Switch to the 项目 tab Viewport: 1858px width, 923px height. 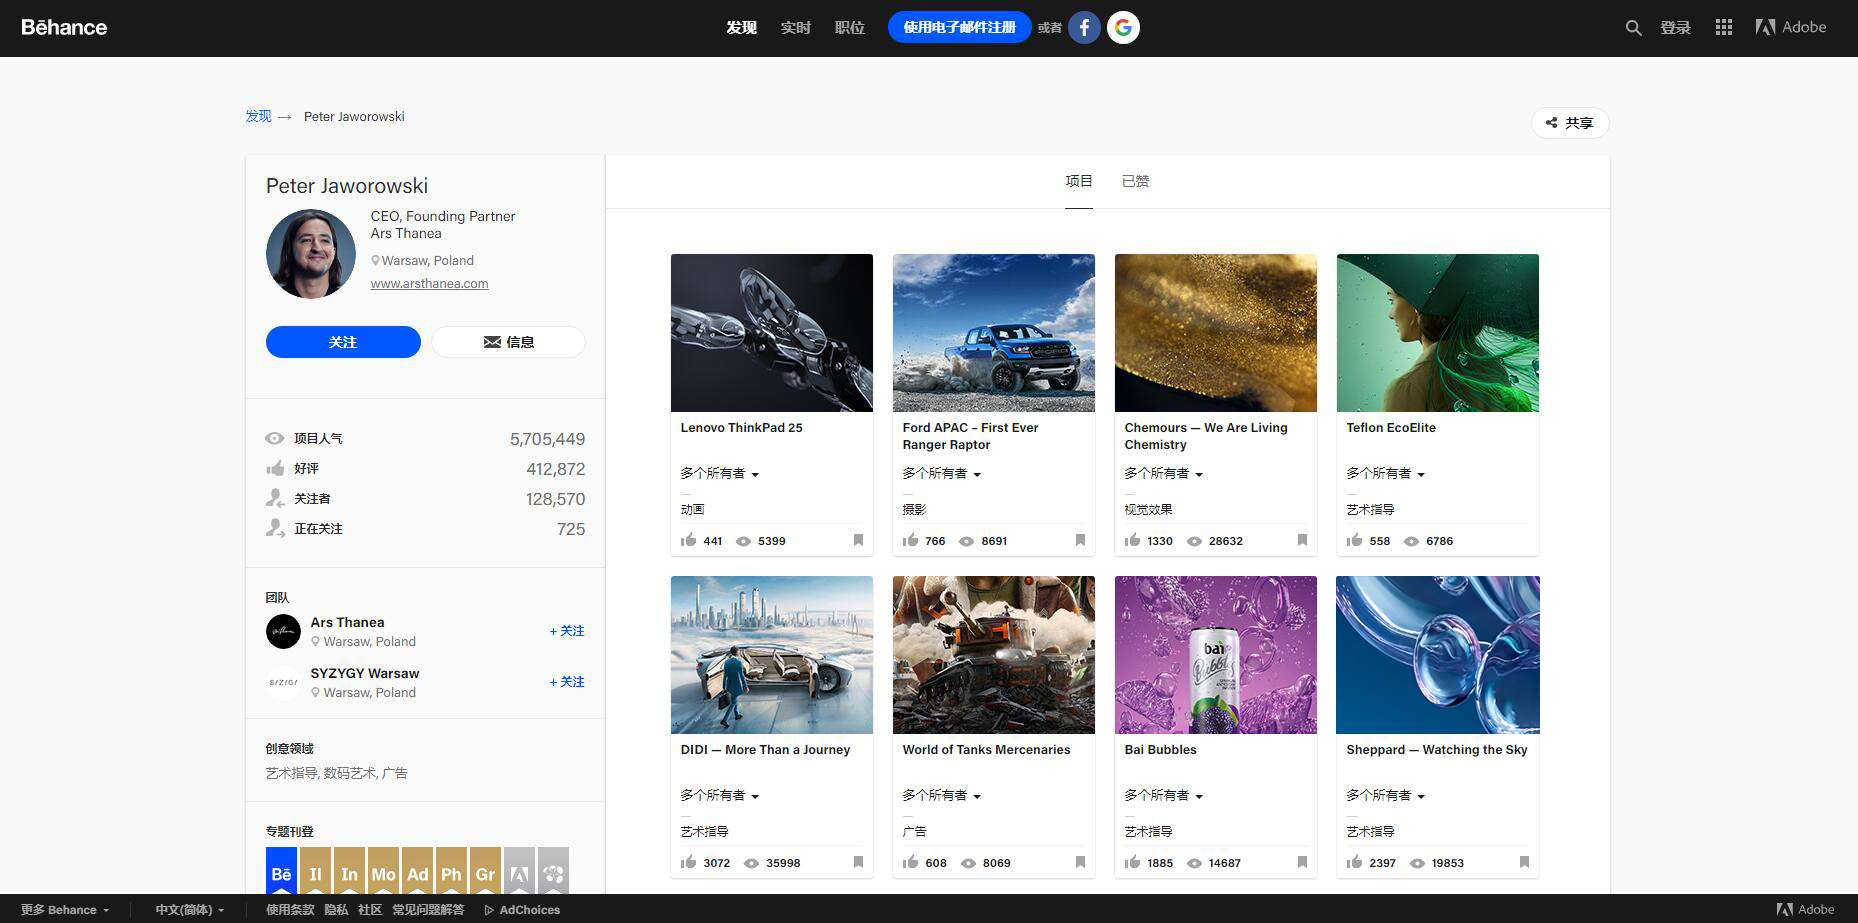pos(1079,181)
